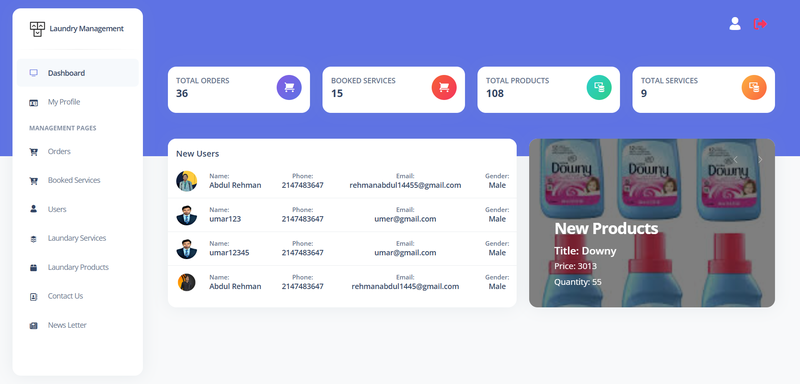
Task: Click email rehmanabdul1445@gmail.com
Action: tap(405, 286)
